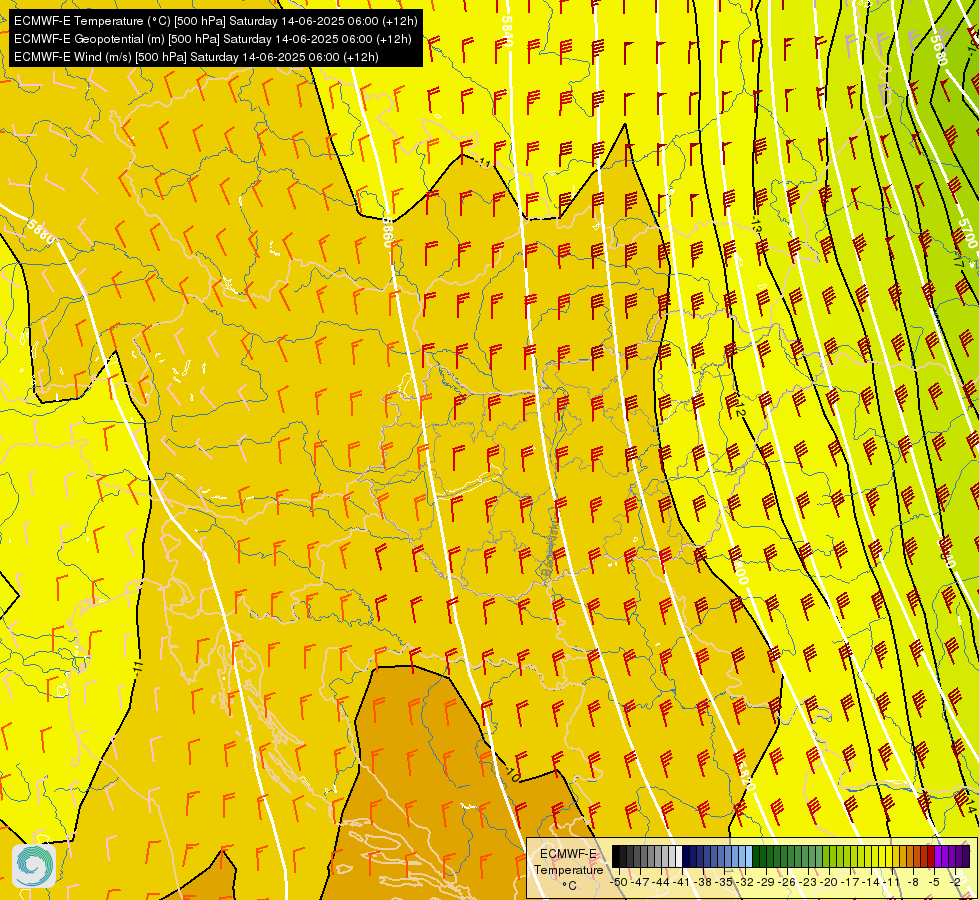The height and width of the screenshot is (900, 979).
Task: Click the -2 value in the legend
Action: (x=957, y=881)
